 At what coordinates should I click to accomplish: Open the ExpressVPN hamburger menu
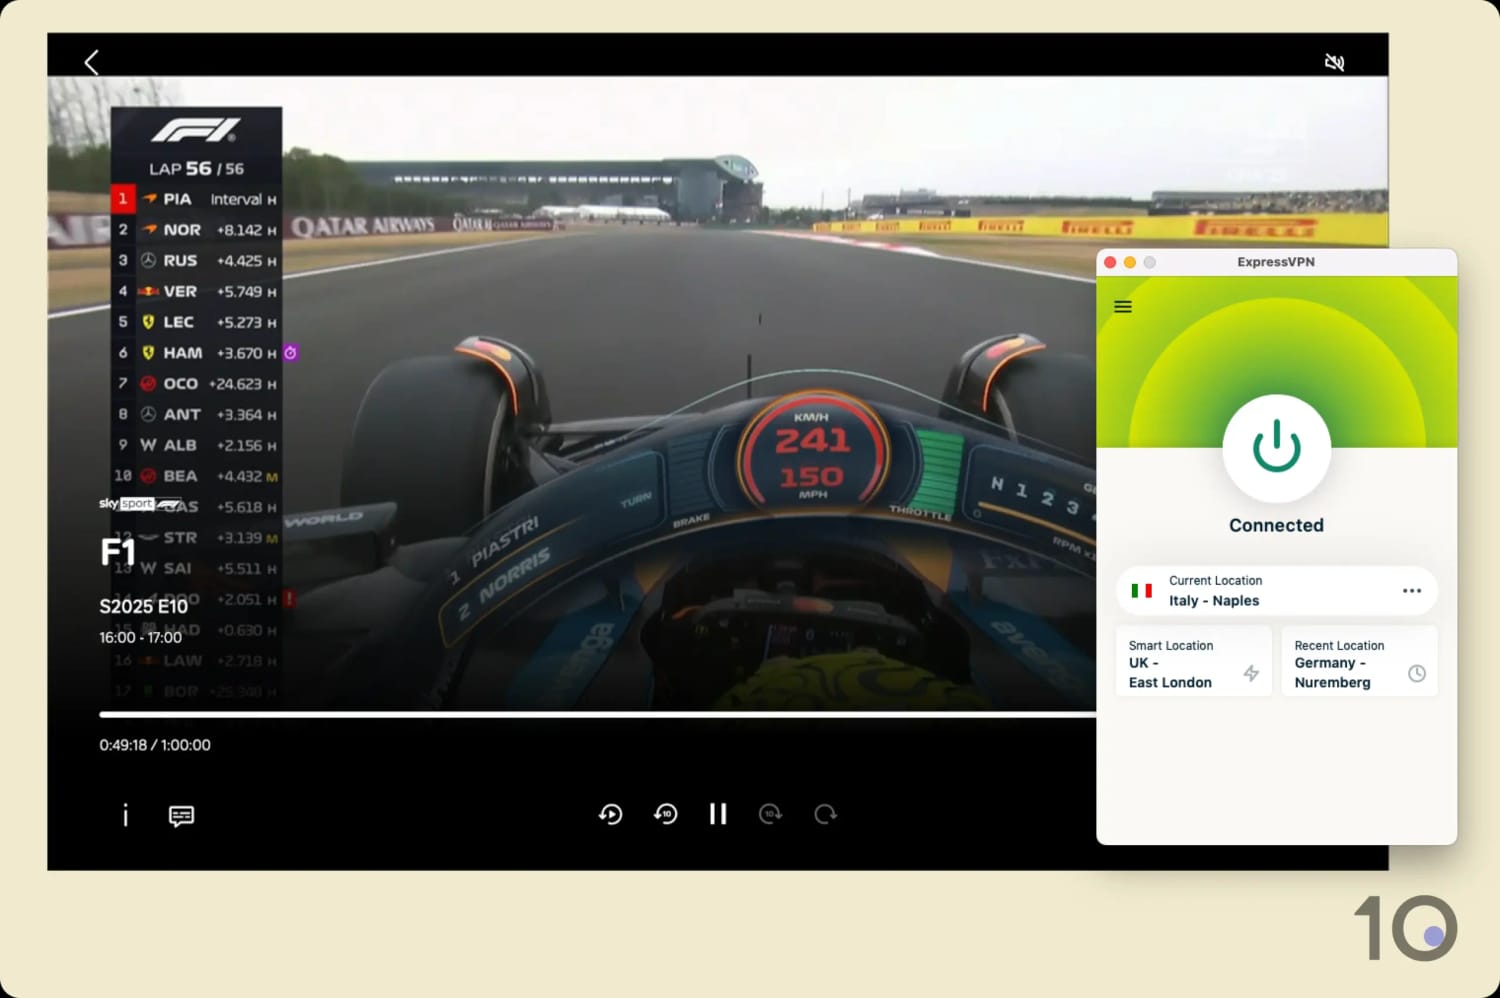(1123, 307)
